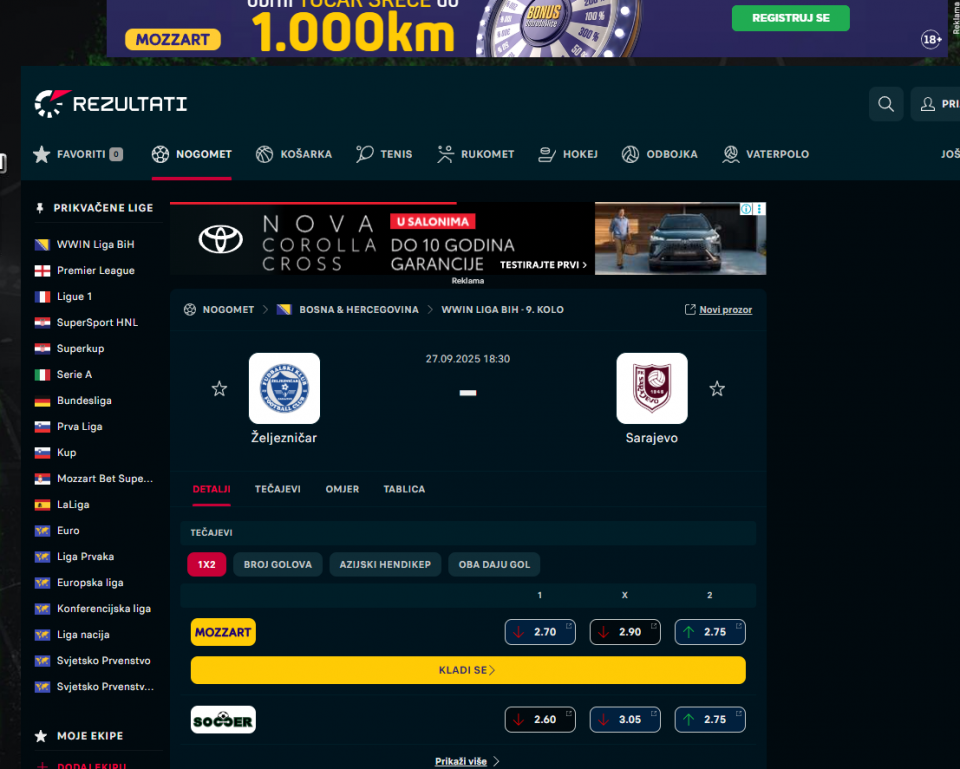The height and width of the screenshot is (769, 960).
Task: Open AdChoices info icon on Toyota ad
Action: click(x=746, y=209)
